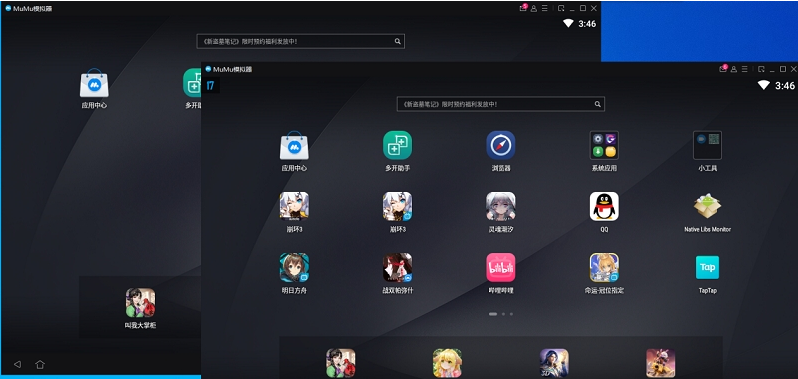Click the 17 FPS counter in front window
The image size is (798, 379).
211,85
